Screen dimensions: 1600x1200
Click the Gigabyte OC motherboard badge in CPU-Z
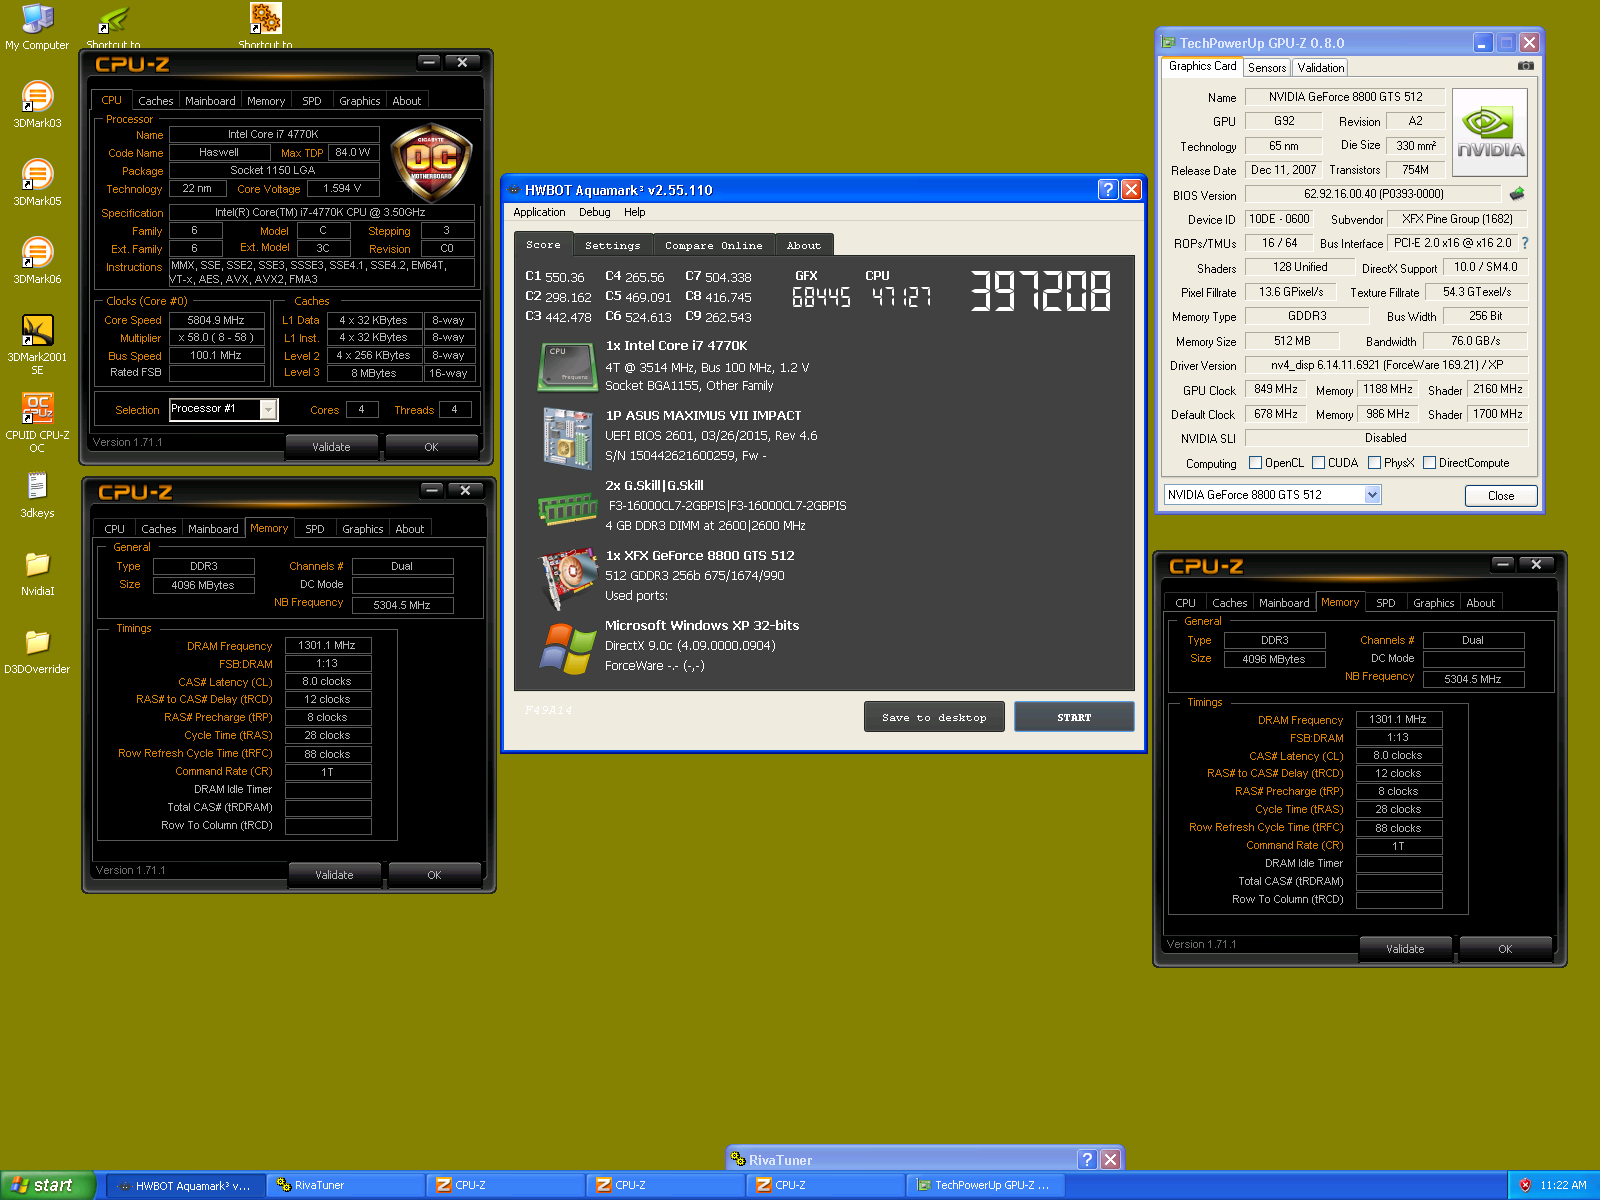[431, 163]
